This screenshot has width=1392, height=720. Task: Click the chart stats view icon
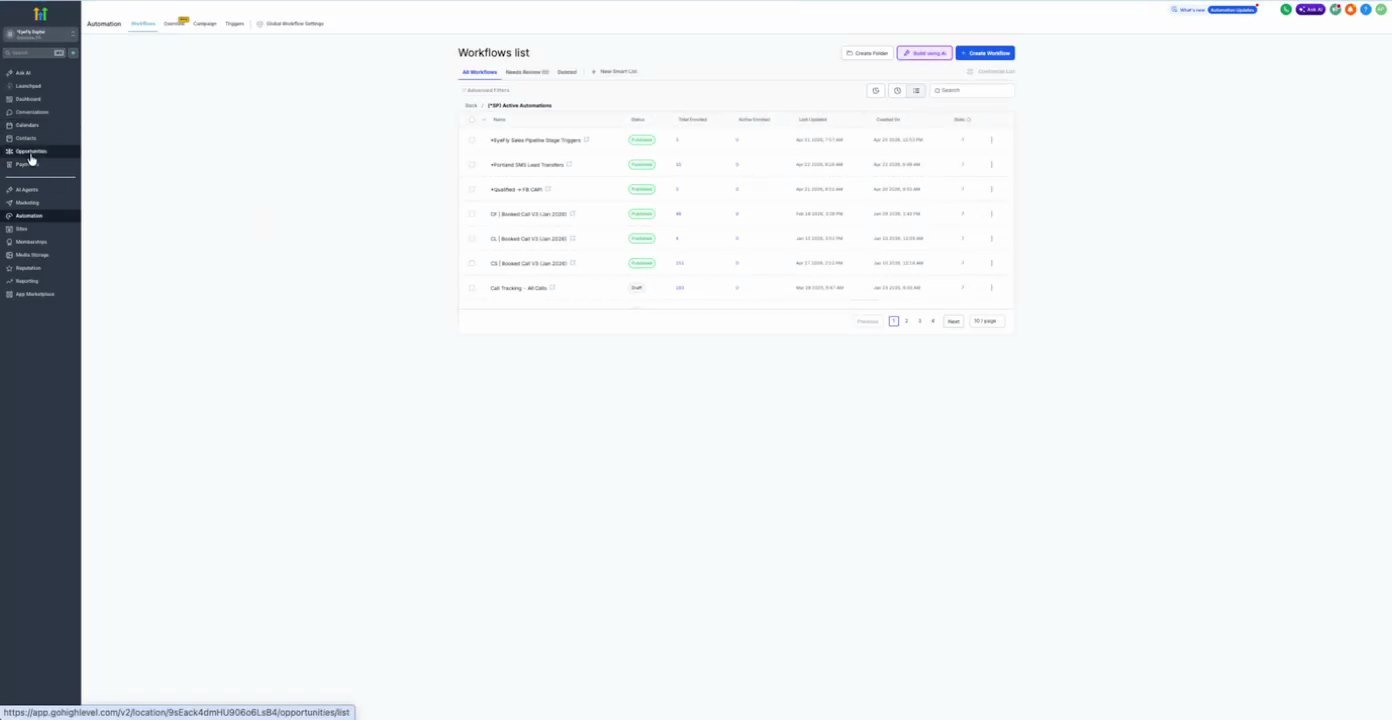click(876, 91)
